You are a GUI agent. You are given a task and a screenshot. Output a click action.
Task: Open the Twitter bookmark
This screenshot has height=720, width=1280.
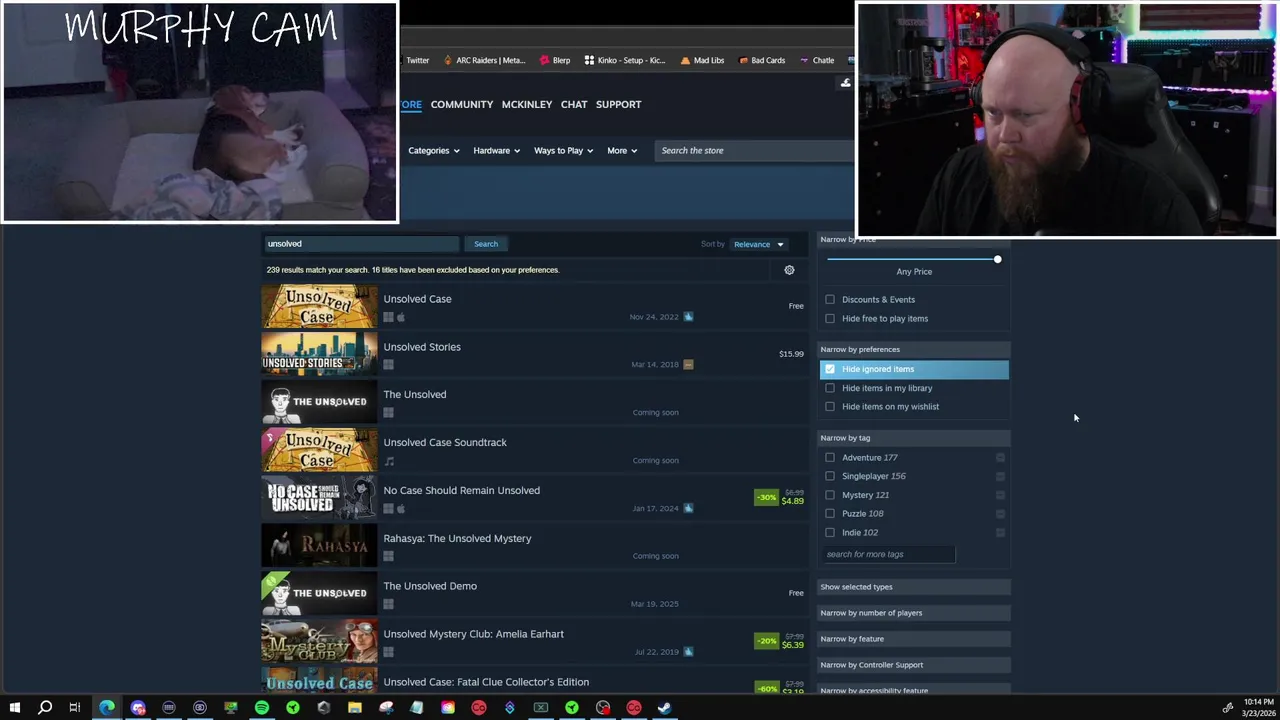pyautogui.click(x=415, y=60)
